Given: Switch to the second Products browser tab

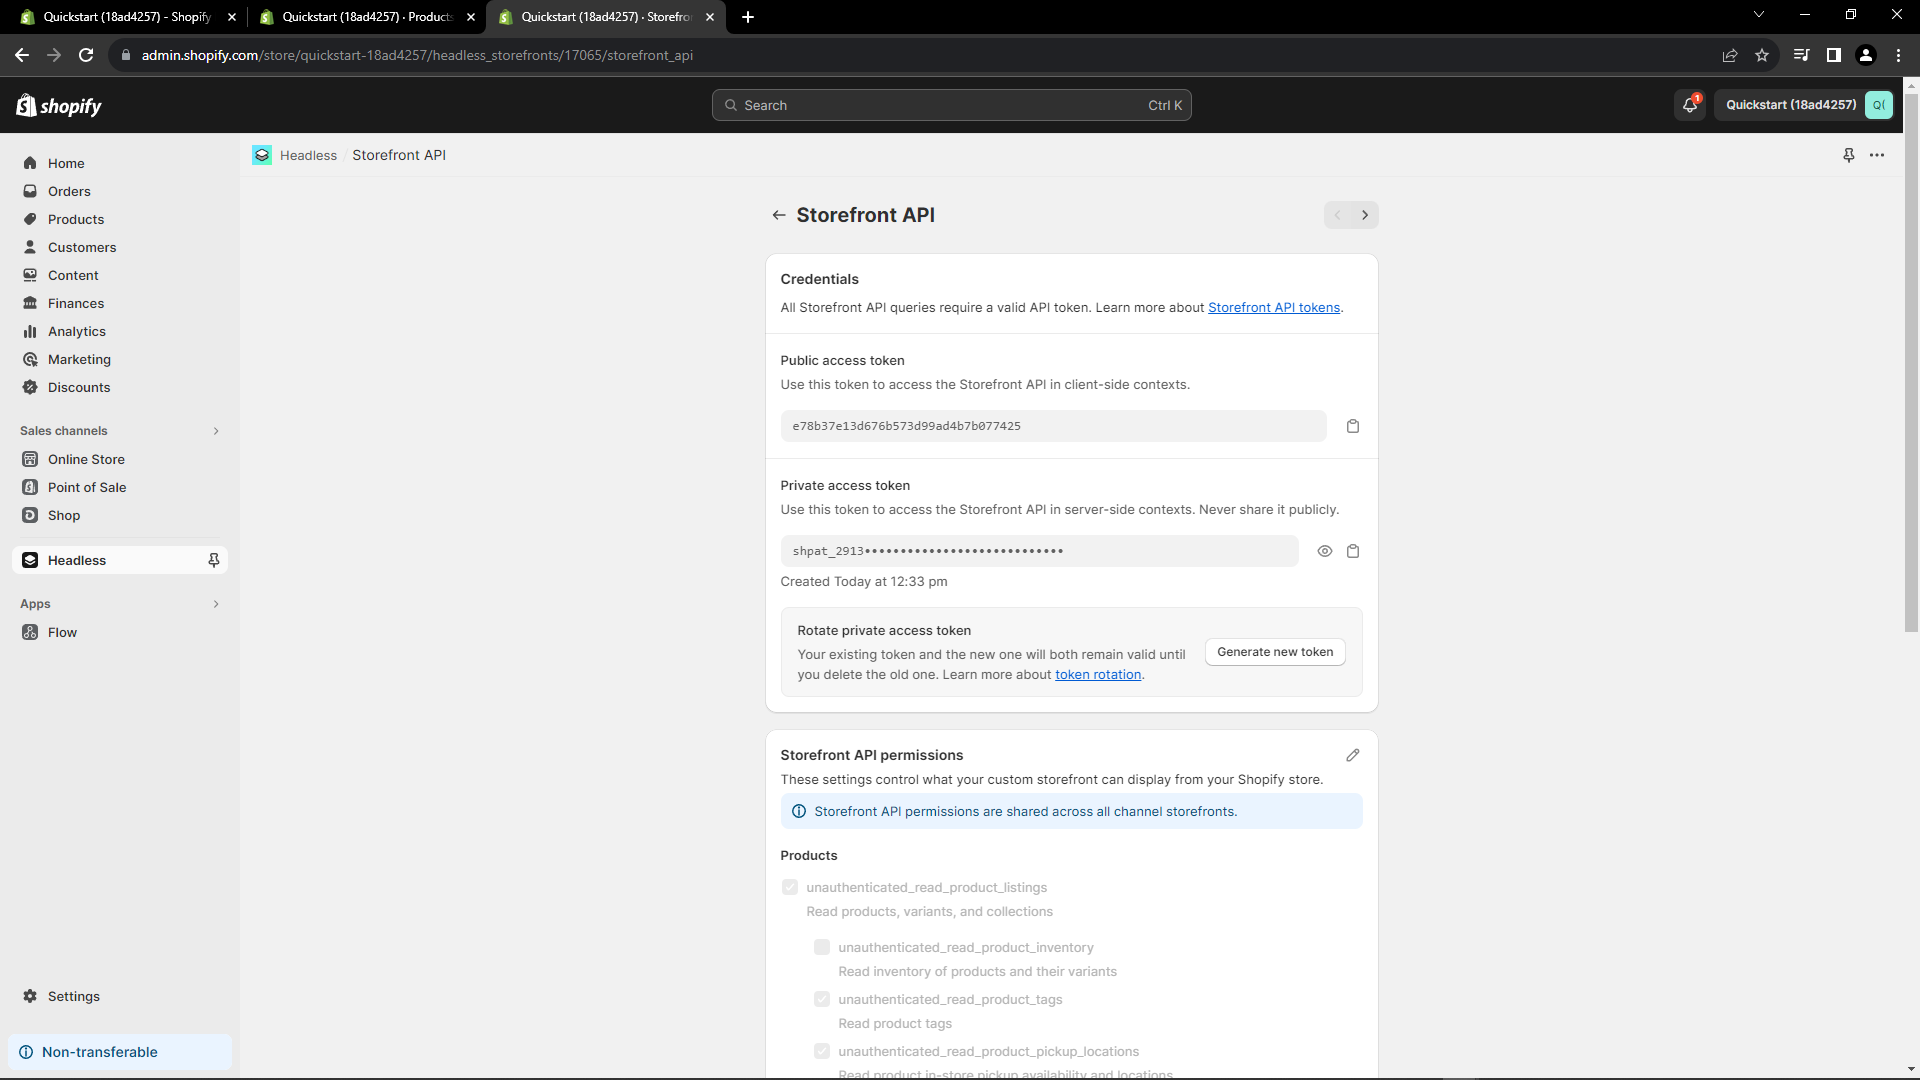Looking at the screenshot, I should 366,17.
